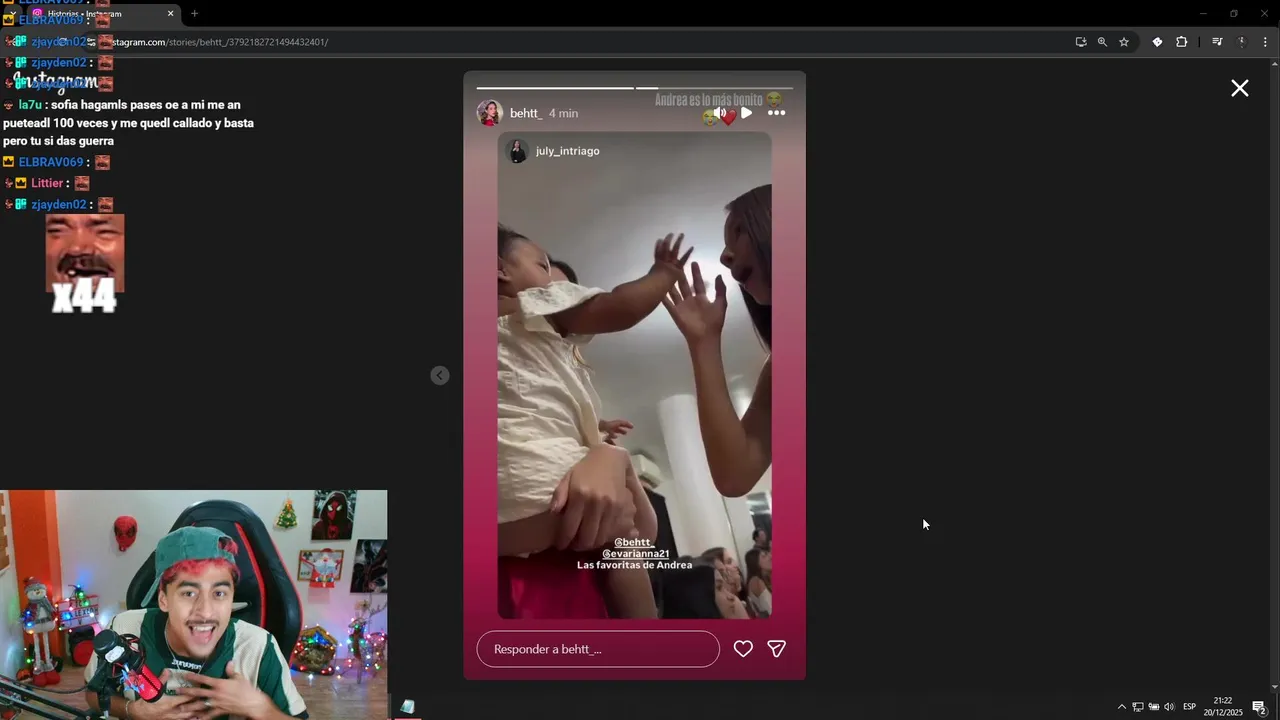Play the paused story
The width and height of the screenshot is (1280, 720).
746,113
